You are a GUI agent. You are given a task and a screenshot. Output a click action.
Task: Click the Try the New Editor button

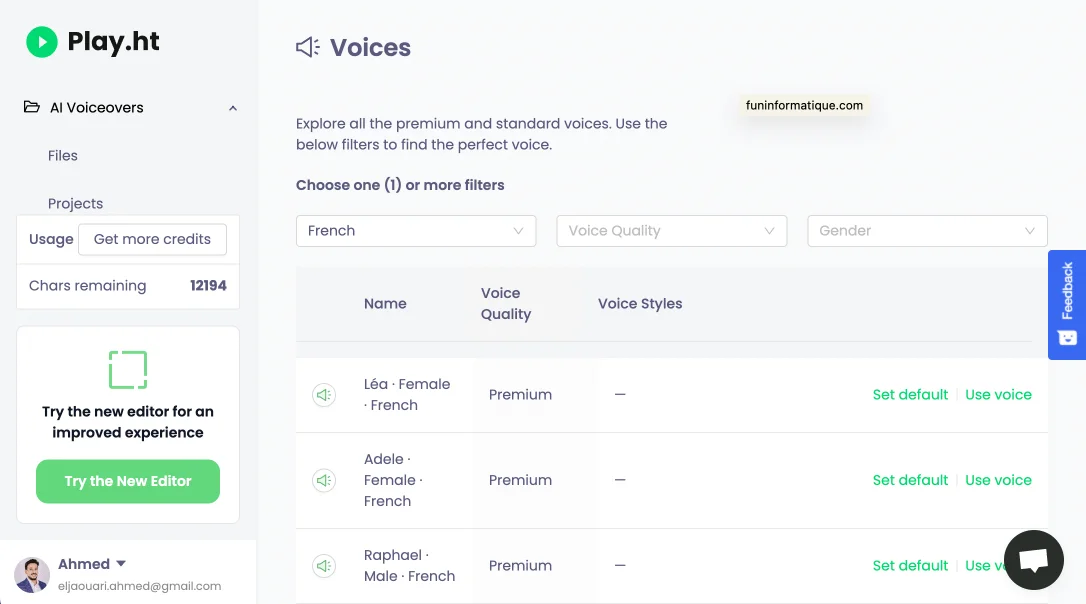(x=128, y=481)
